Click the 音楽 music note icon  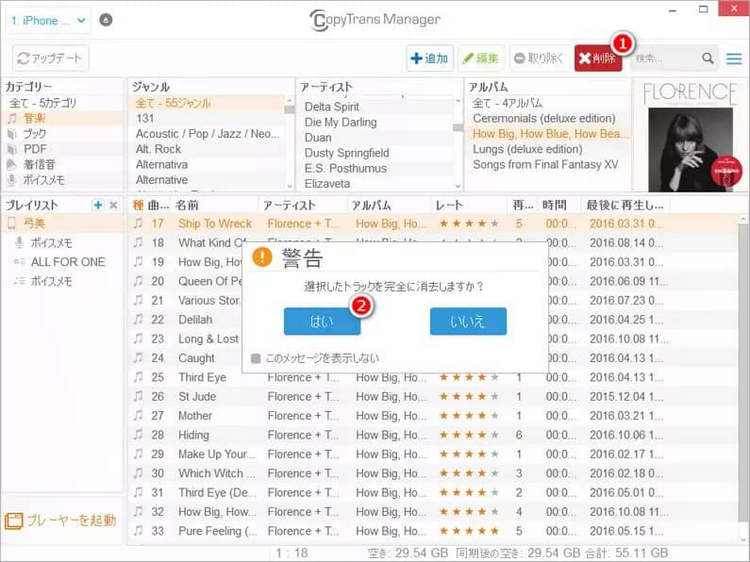point(12,118)
